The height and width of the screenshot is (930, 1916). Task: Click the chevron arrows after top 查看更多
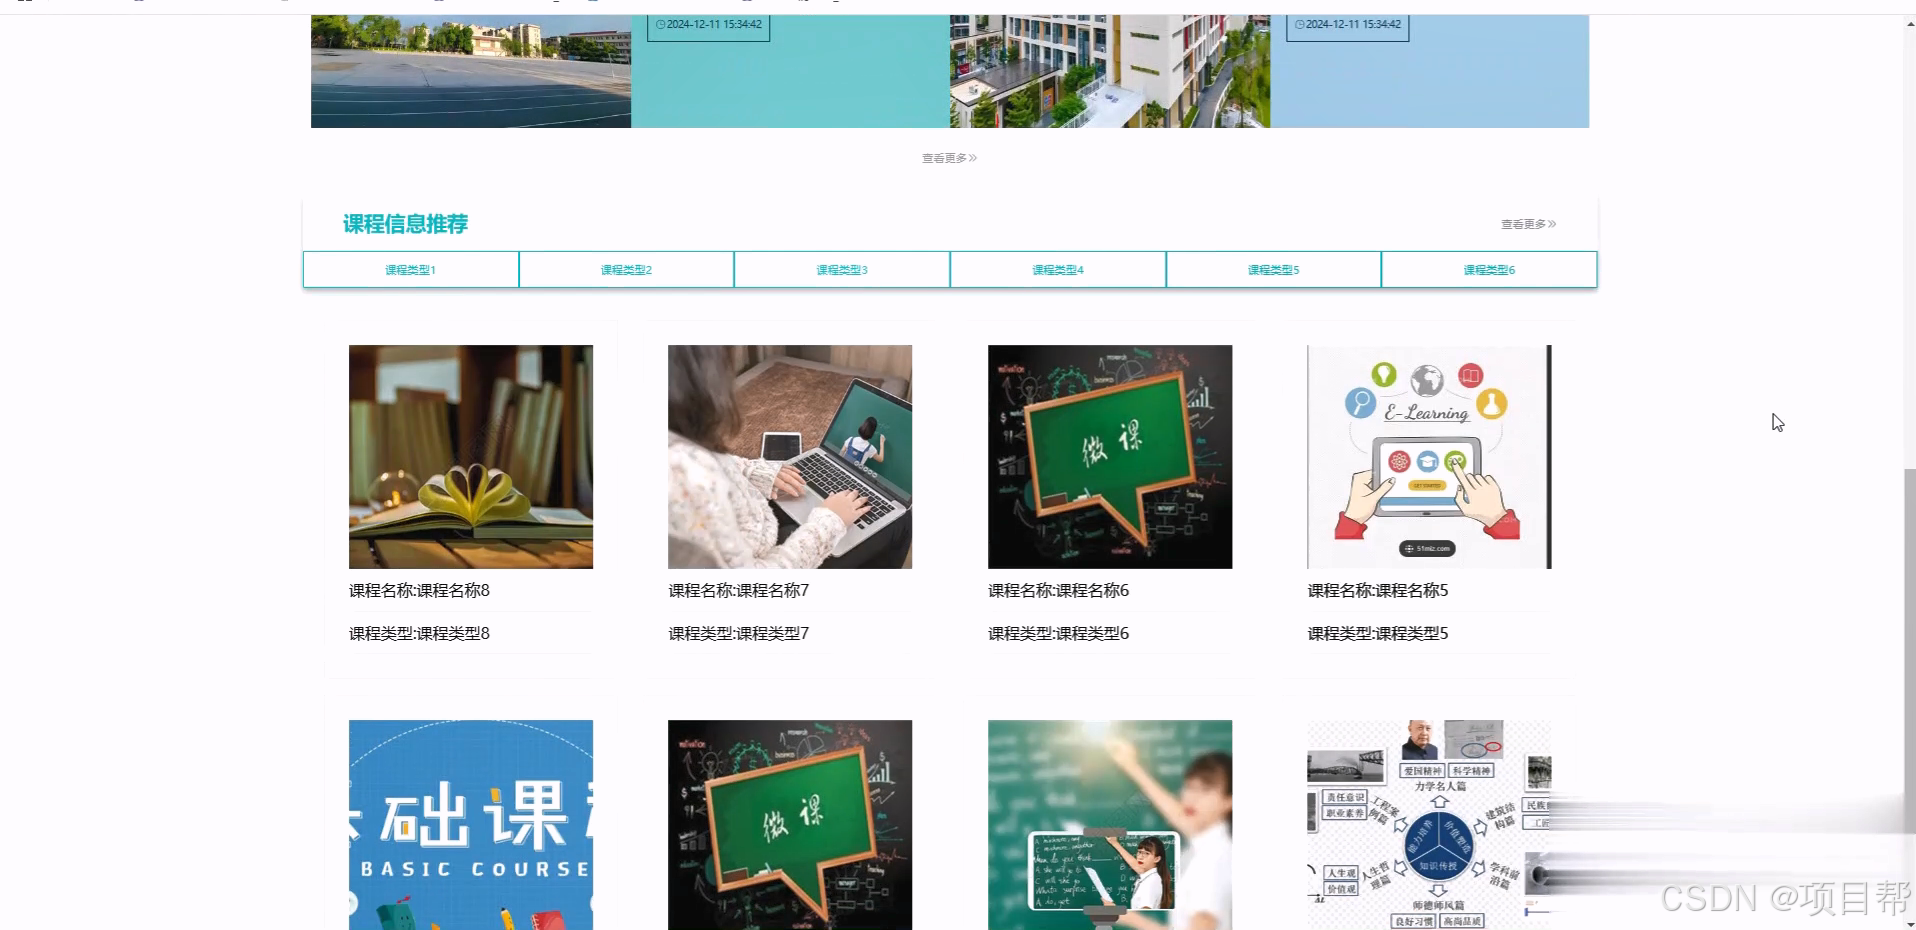(973, 158)
